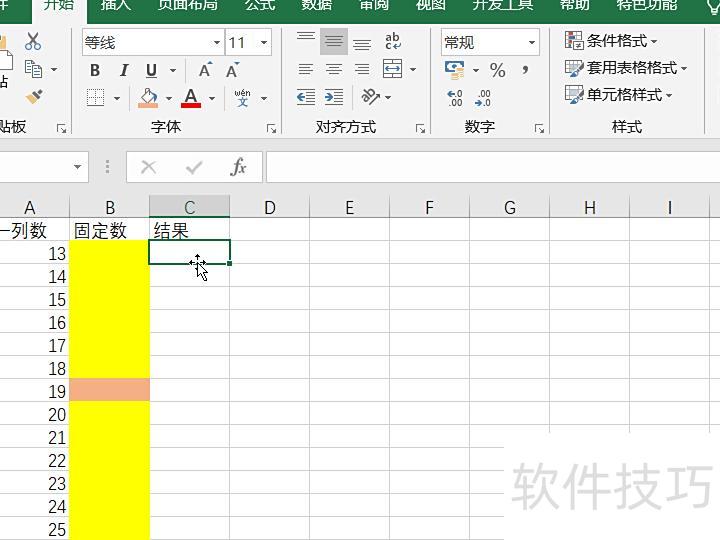Align text right
The image size is (720, 540).
click(362, 69)
